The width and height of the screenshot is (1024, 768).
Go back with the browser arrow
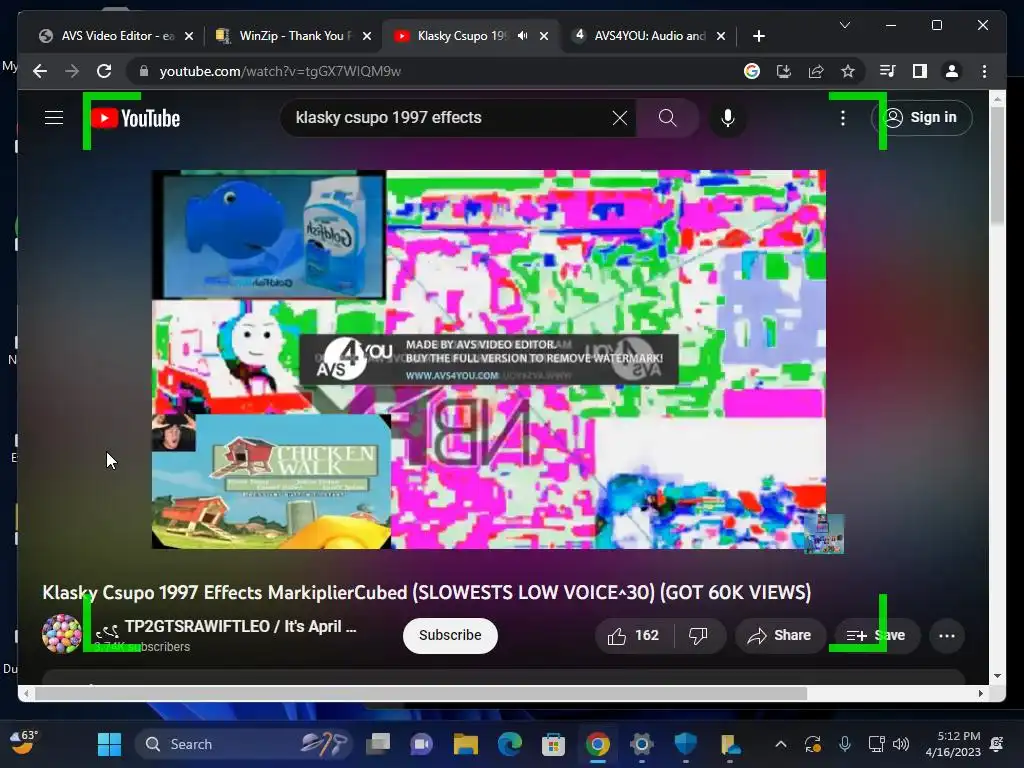(x=40, y=71)
